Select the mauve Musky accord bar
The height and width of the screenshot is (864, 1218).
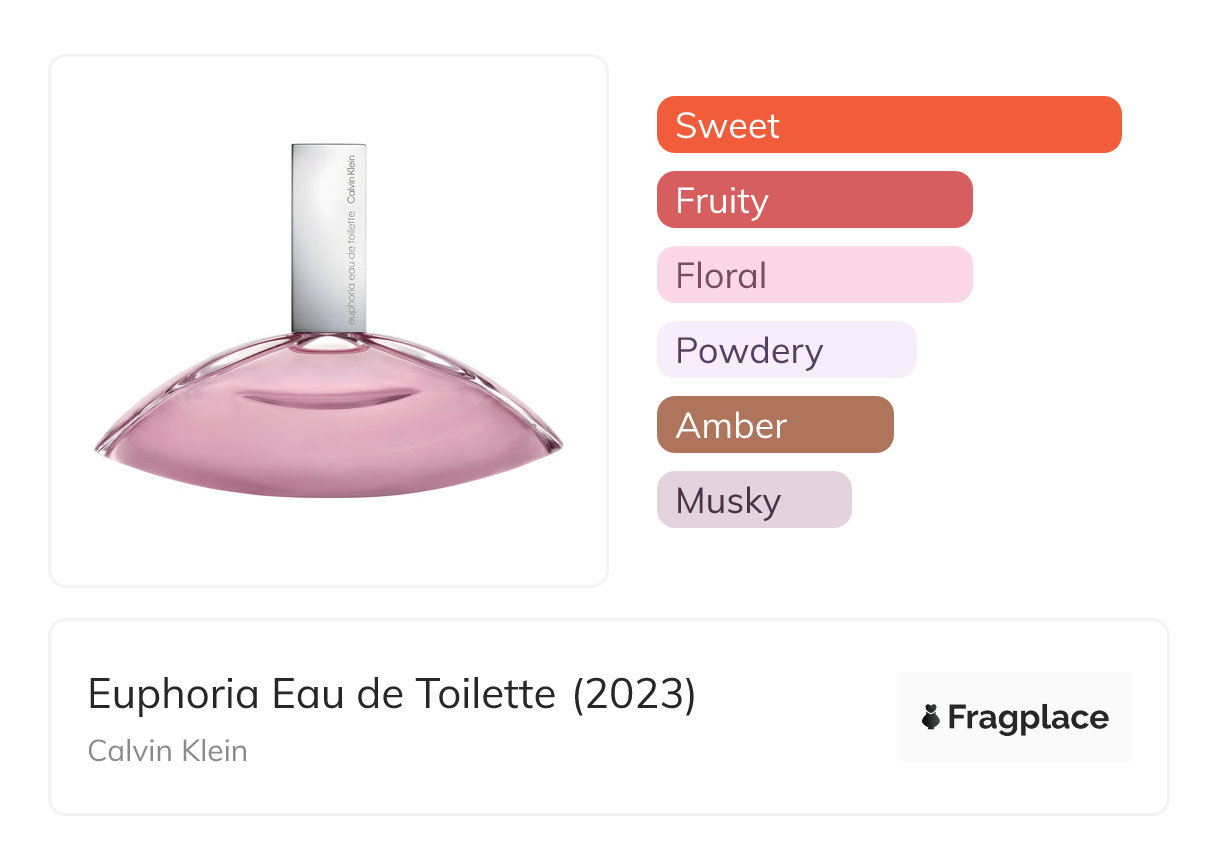753,500
